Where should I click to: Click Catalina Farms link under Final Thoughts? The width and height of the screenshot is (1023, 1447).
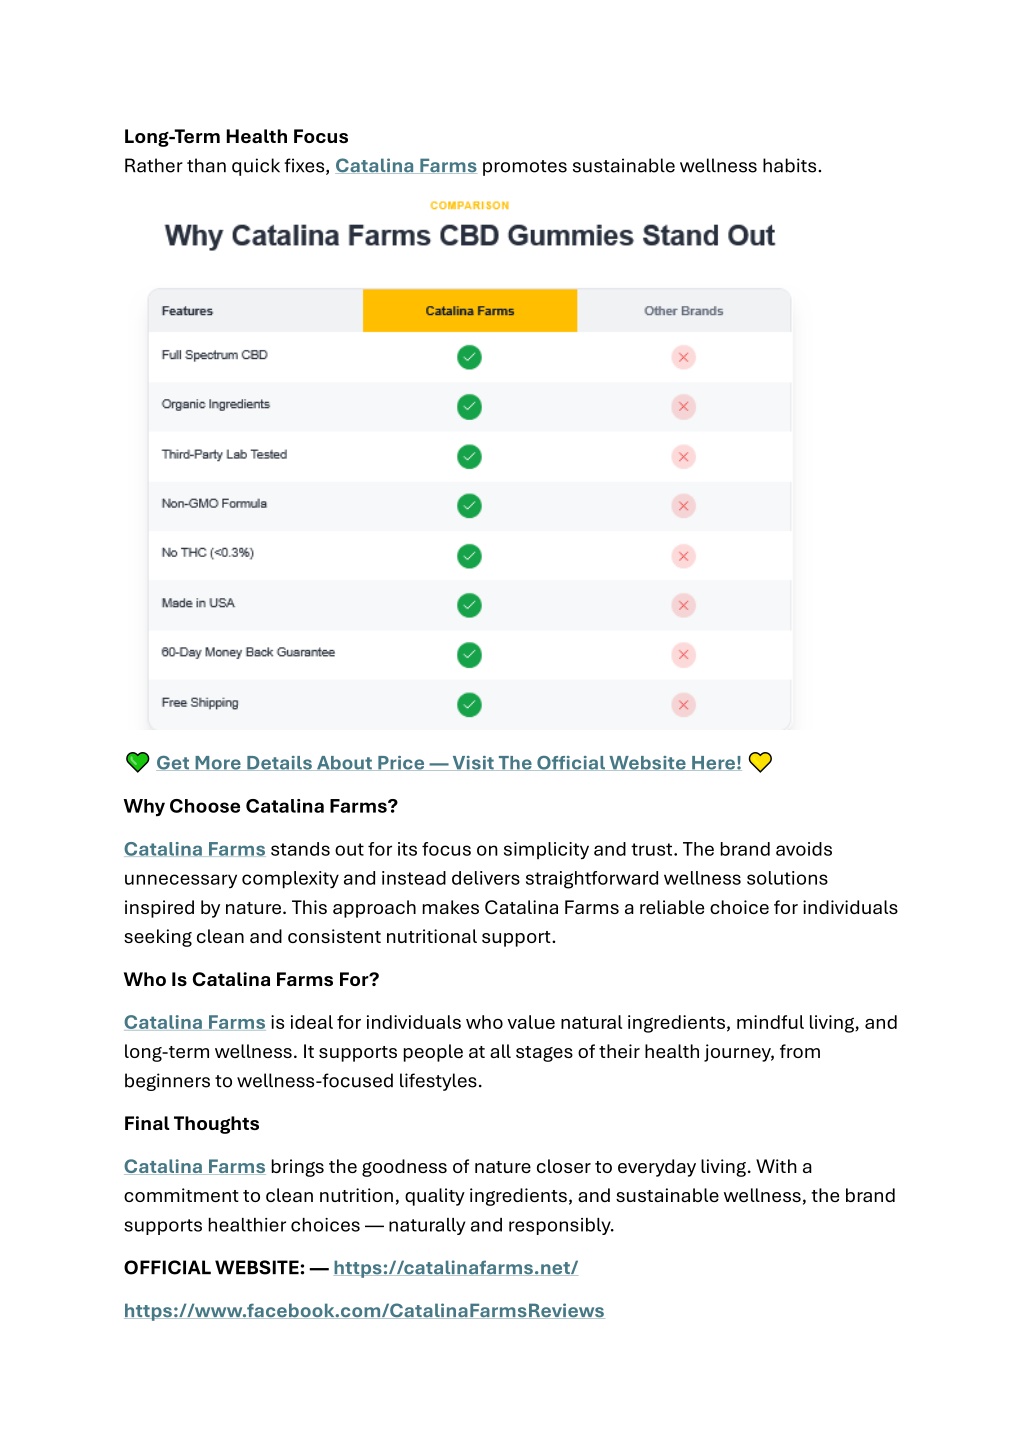point(195,1166)
